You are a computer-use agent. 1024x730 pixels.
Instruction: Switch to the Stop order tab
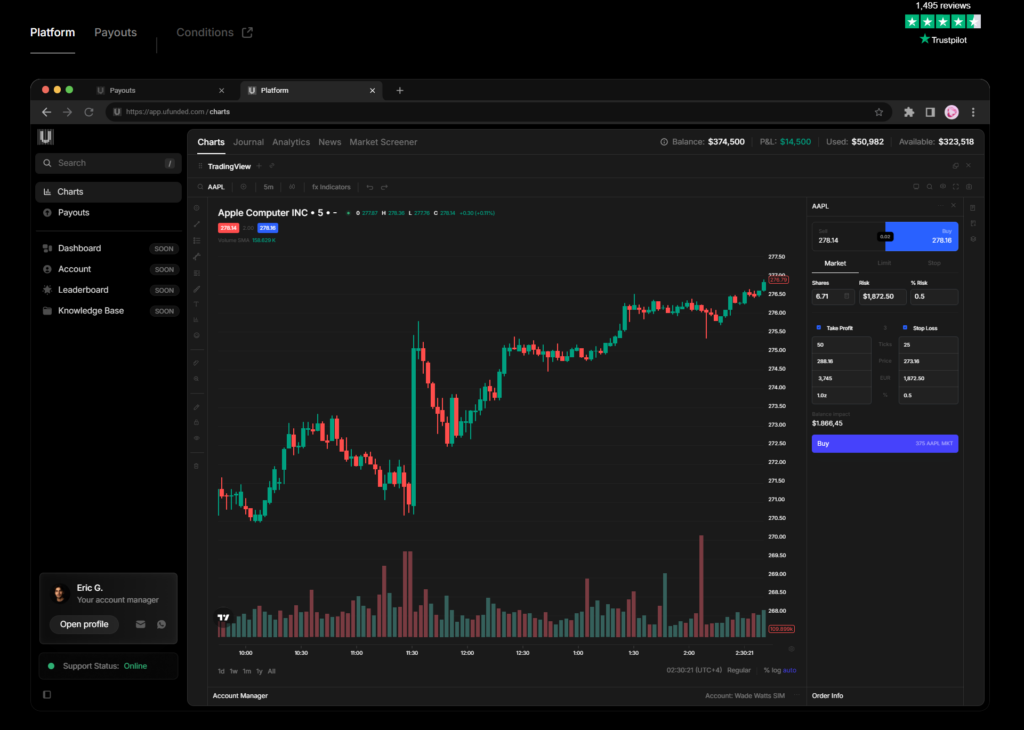[x=934, y=263]
